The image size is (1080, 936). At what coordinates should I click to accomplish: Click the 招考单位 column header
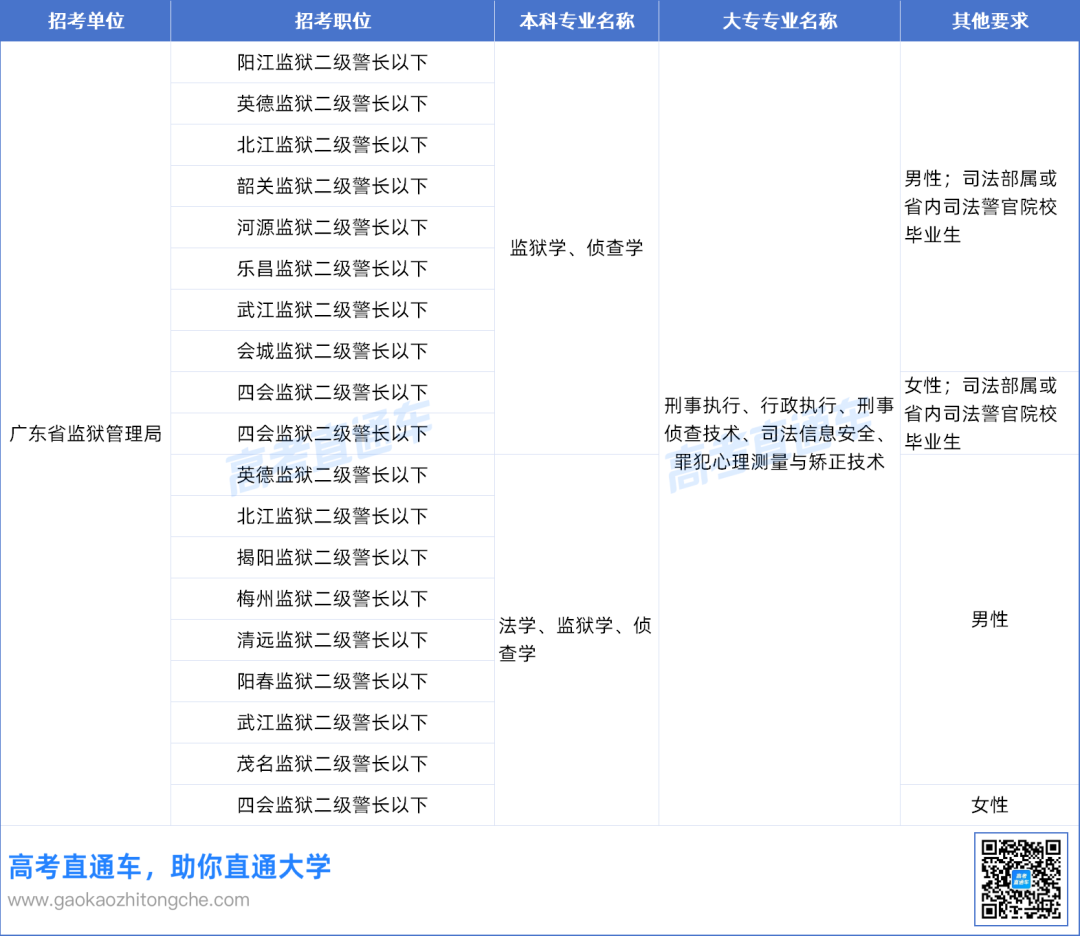coord(85,21)
